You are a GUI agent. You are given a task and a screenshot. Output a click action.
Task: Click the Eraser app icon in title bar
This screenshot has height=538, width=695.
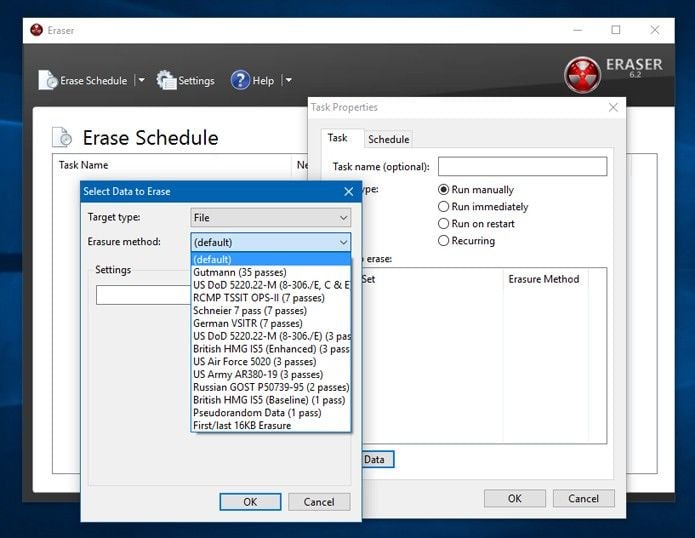point(36,30)
